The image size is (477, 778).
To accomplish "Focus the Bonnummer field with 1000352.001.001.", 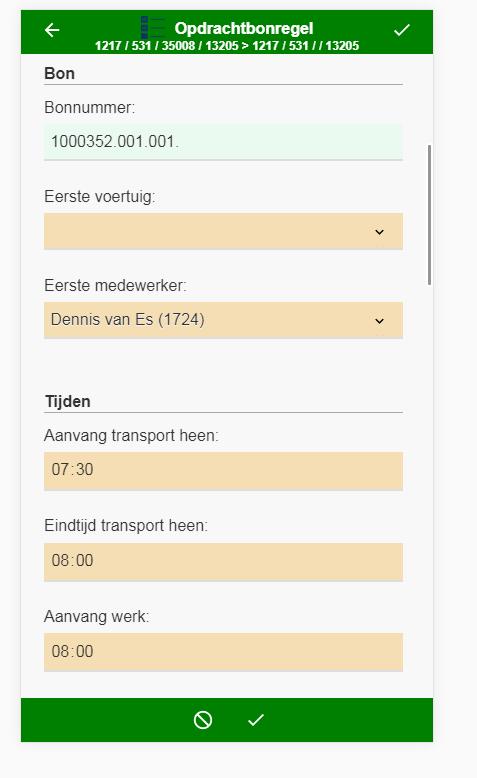I will coord(223,142).
